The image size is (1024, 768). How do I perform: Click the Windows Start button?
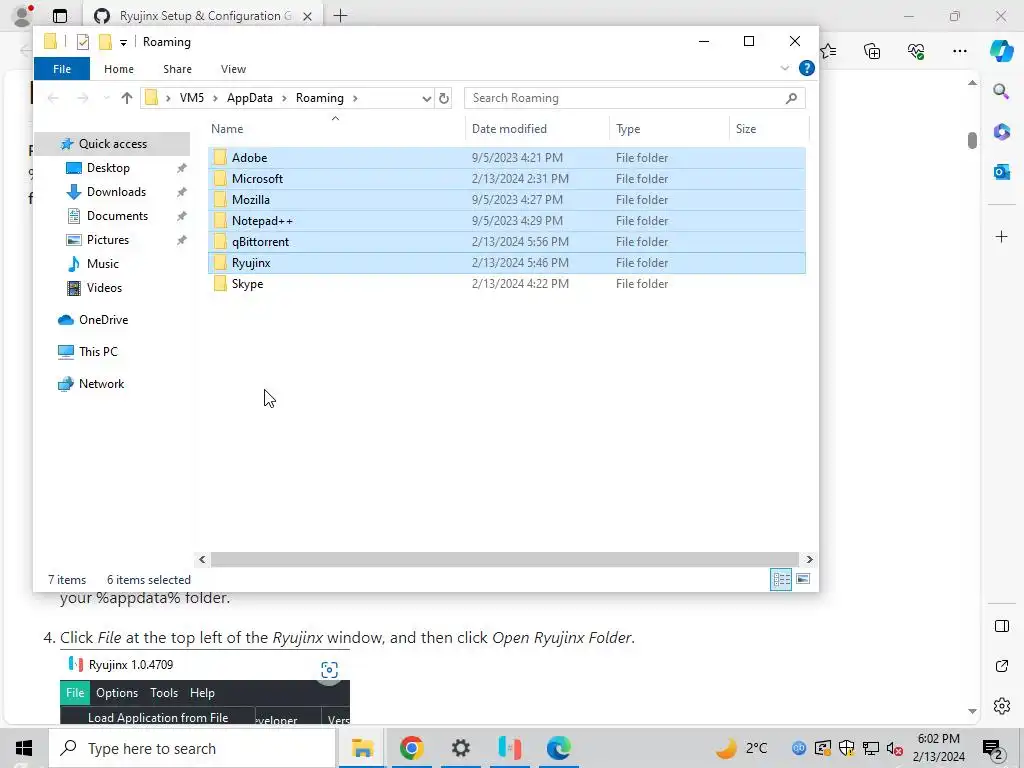(x=24, y=748)
